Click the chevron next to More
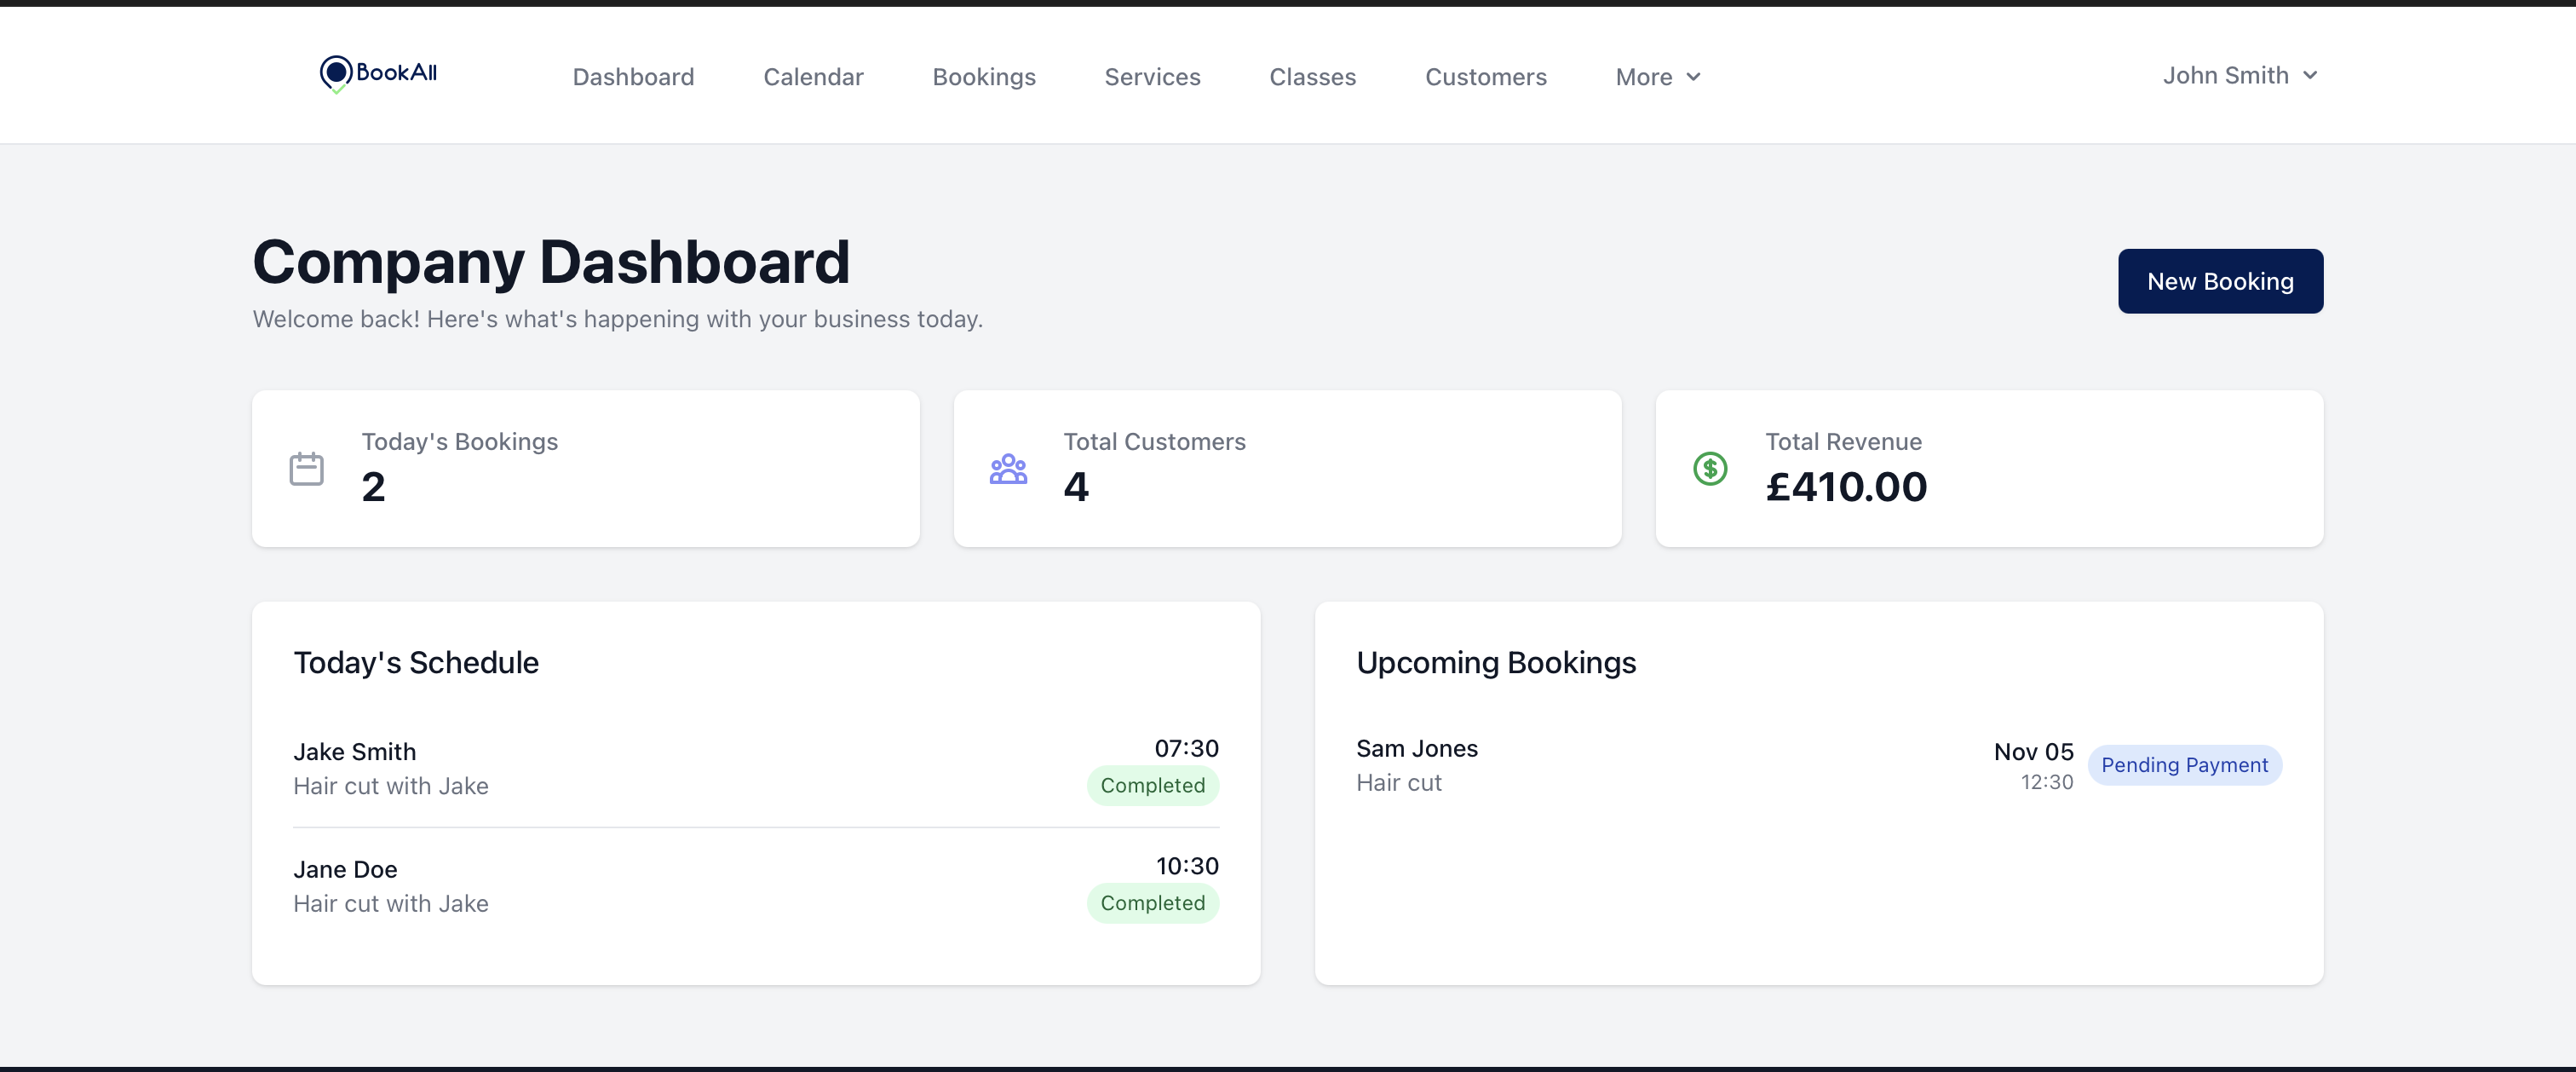 (1693, 77)
